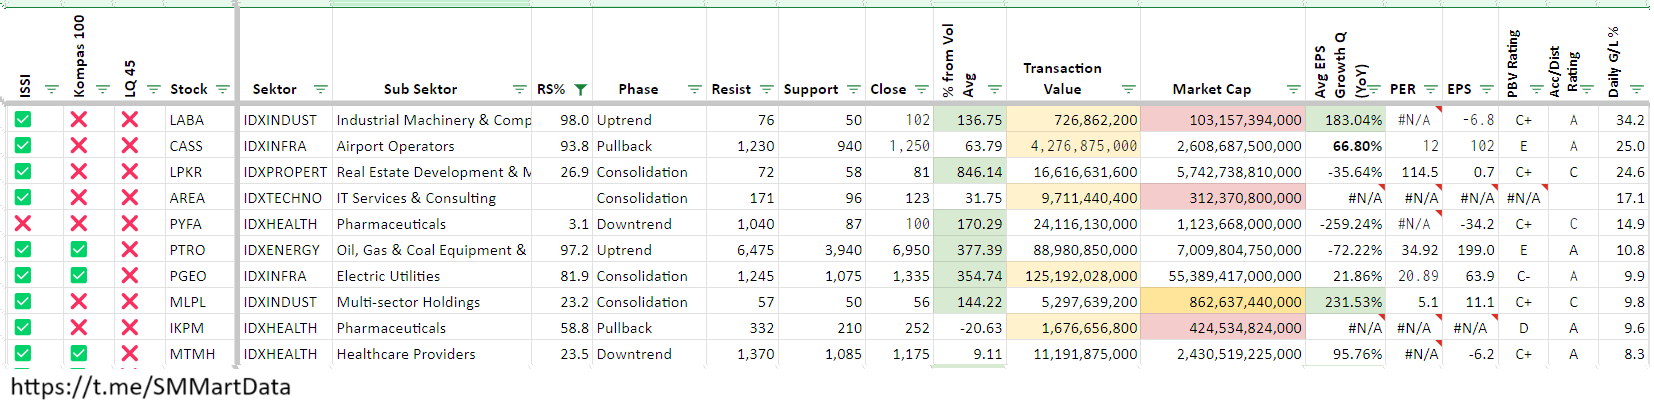Click the EPS column filter icon
The image size is (1654, 409).
coord(1486,89)
